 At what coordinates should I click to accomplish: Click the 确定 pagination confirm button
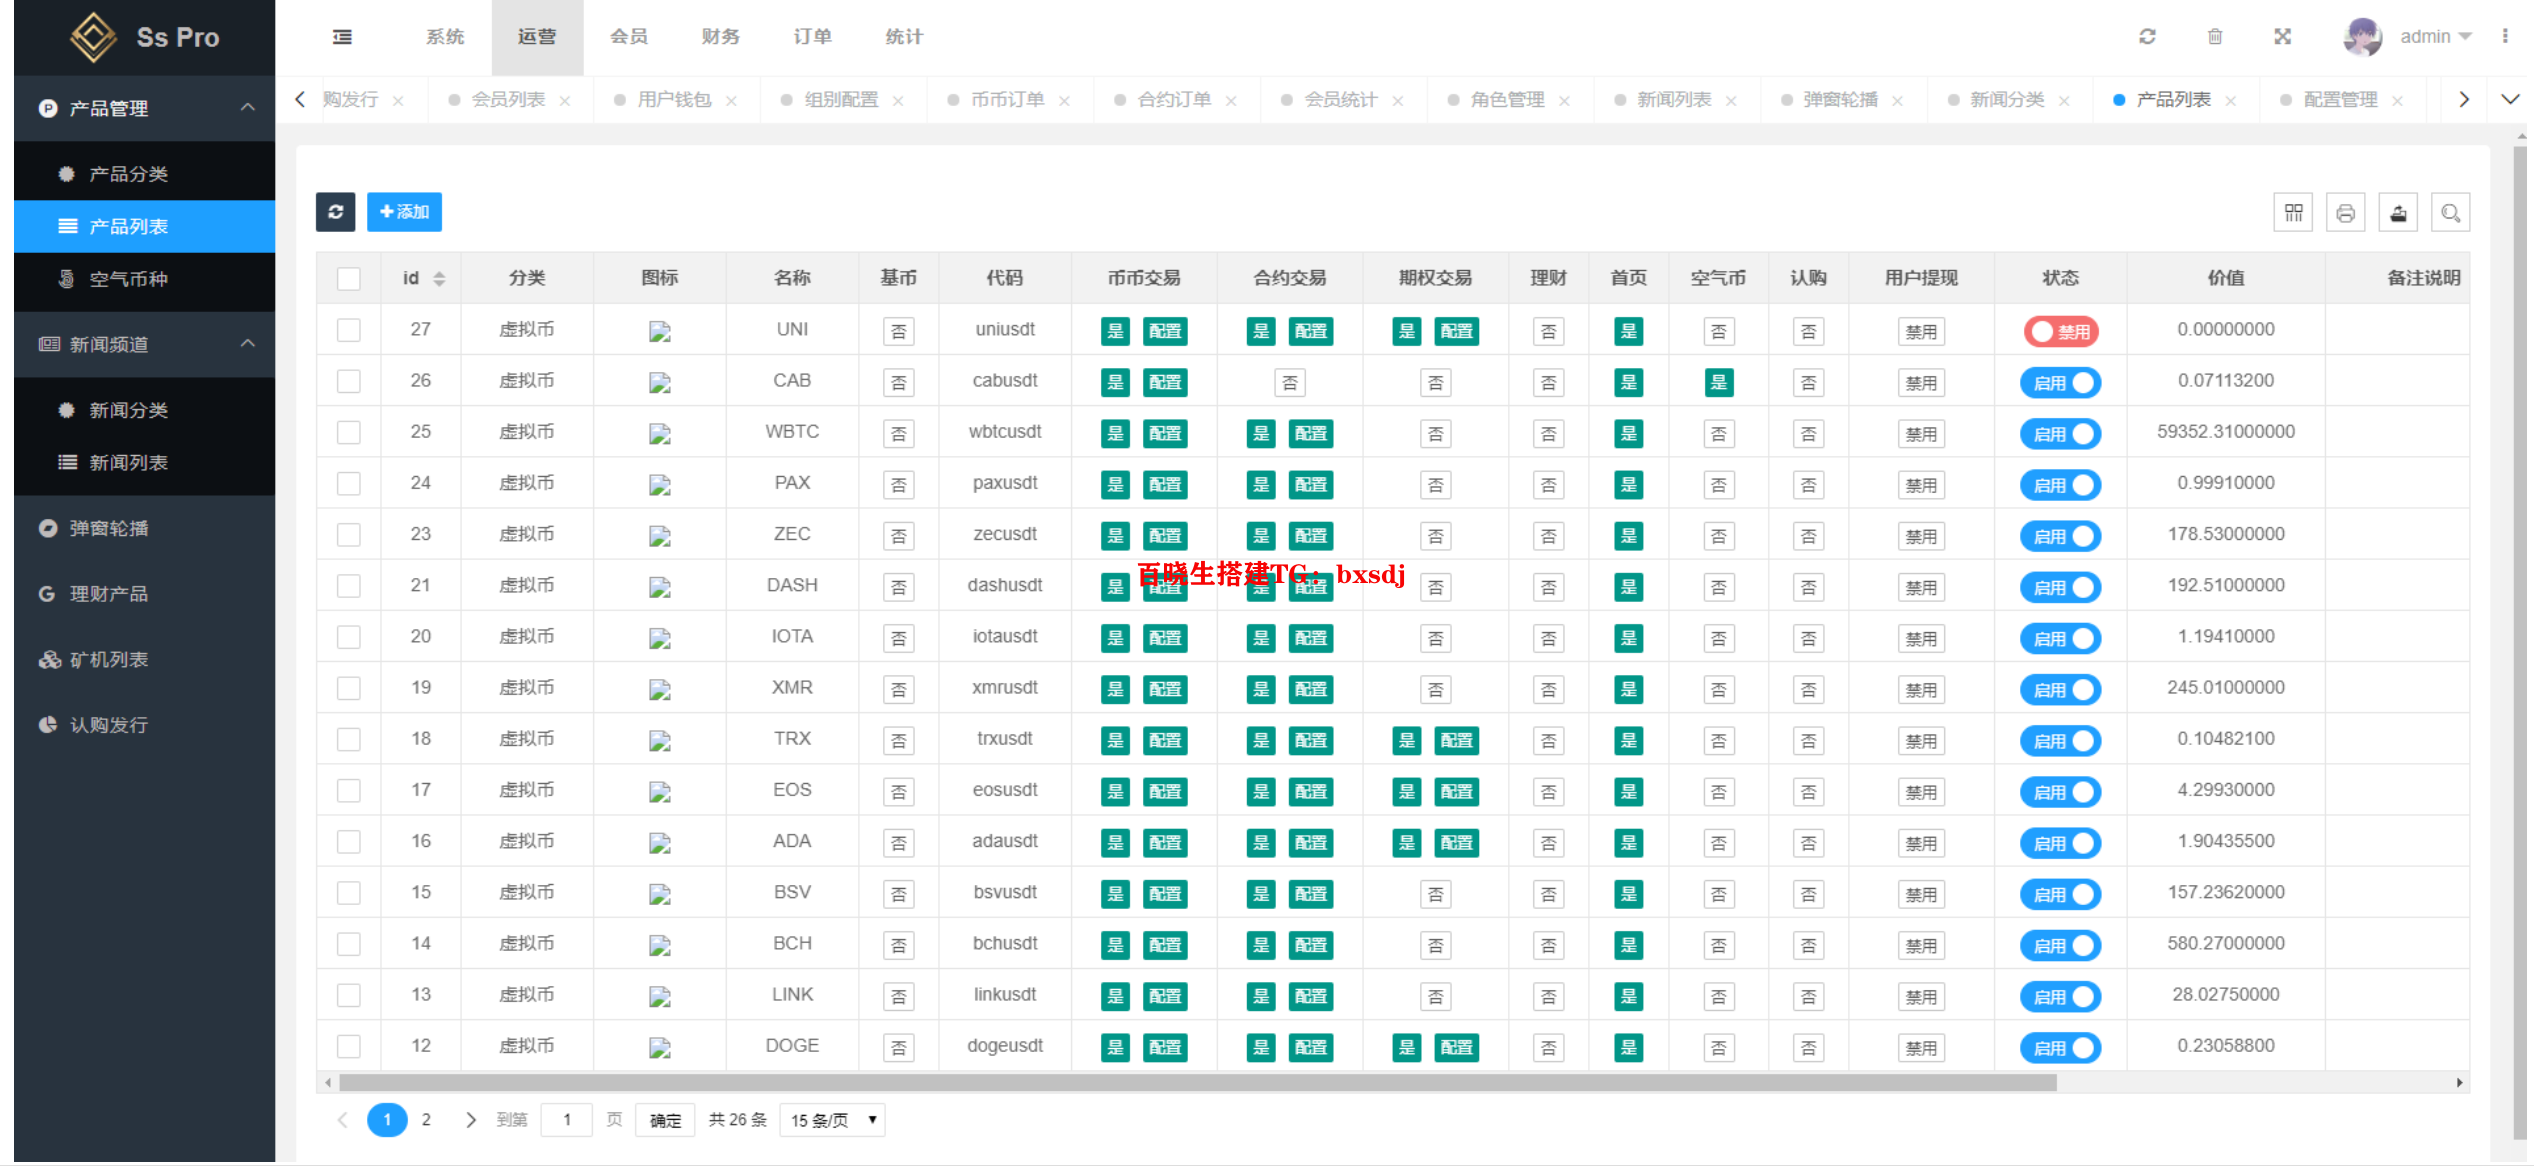click(665, 1121)
